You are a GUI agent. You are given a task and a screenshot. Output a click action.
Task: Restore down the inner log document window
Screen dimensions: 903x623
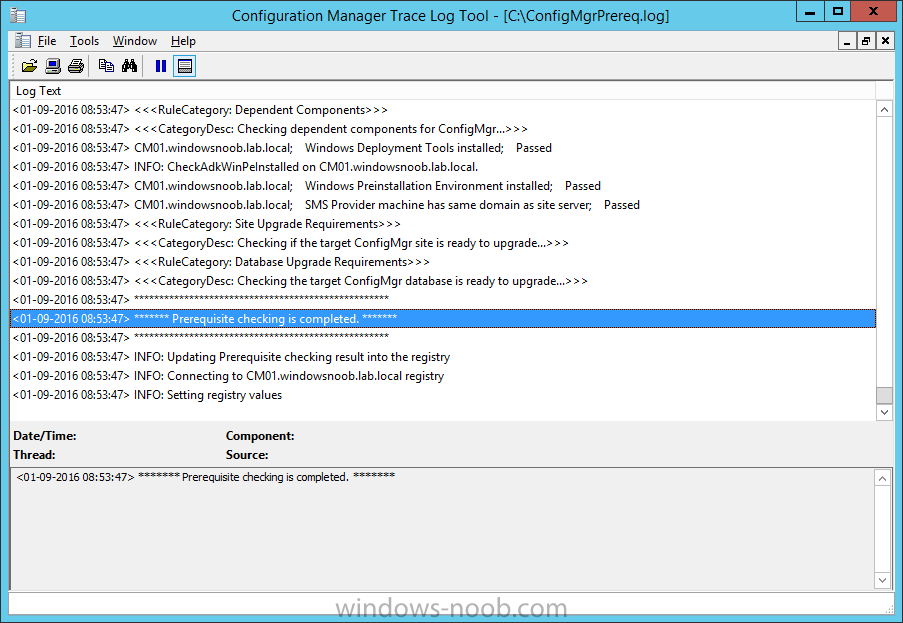tap(866, 41)
